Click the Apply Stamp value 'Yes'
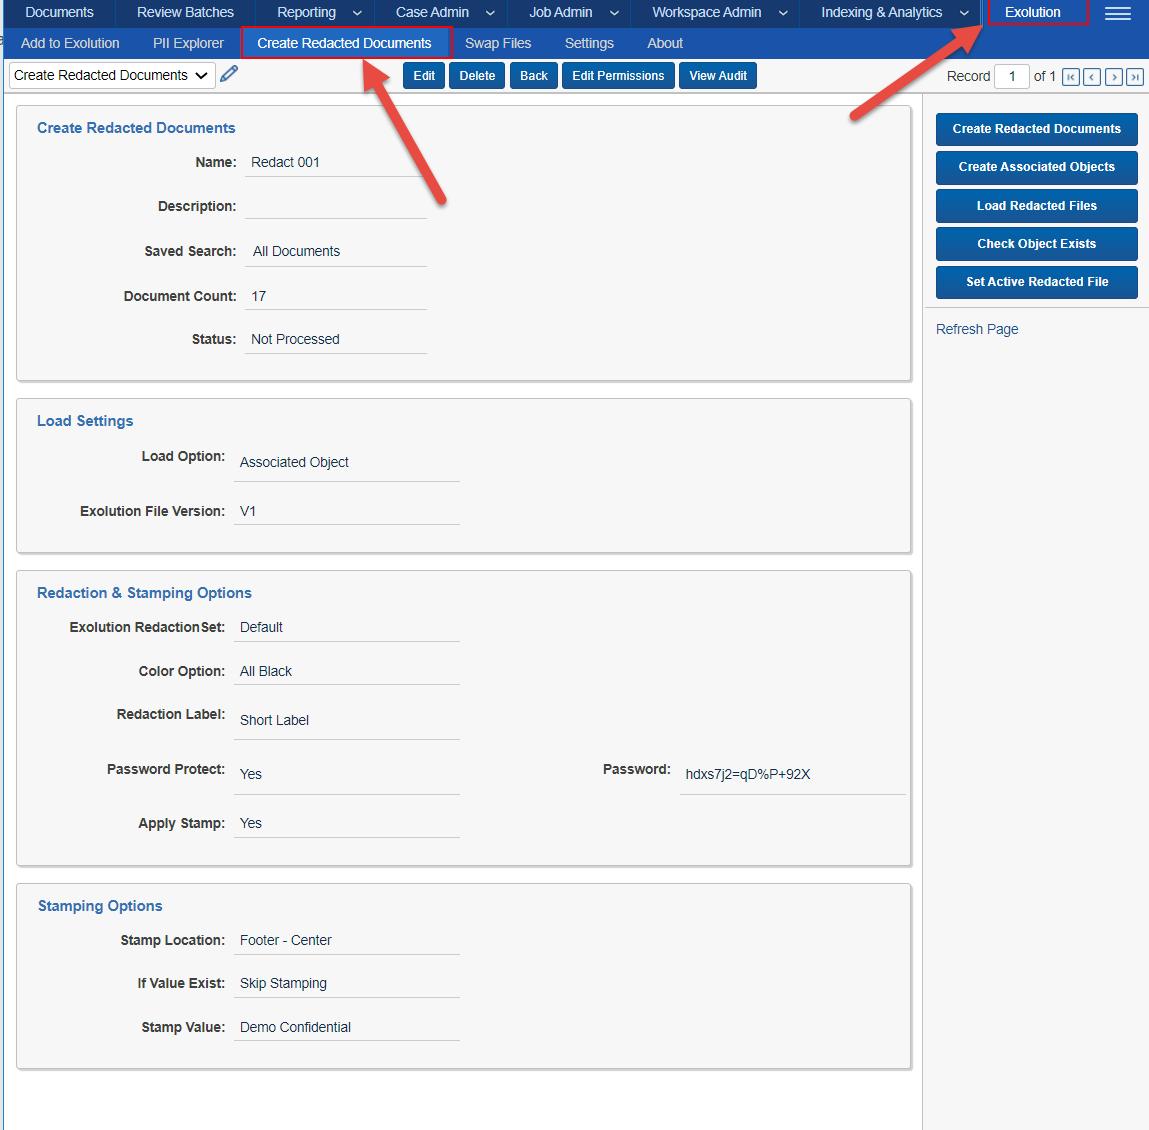This screenshot has width=1149, height=1130. [251, 823]
